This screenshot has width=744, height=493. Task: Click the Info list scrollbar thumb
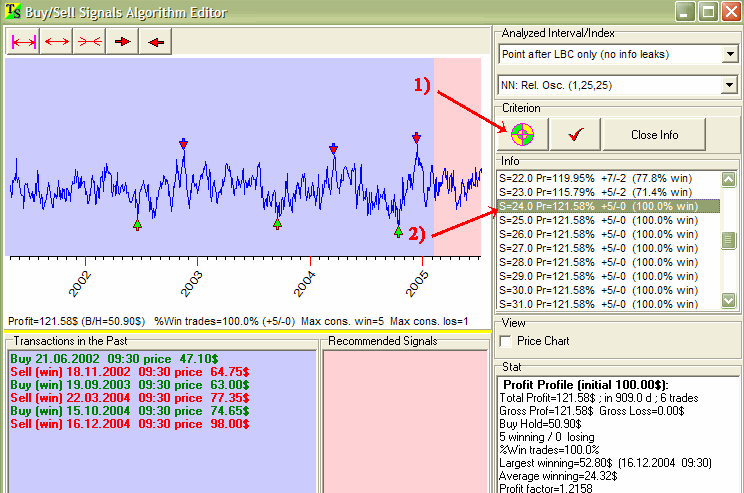tap(728, 240)
